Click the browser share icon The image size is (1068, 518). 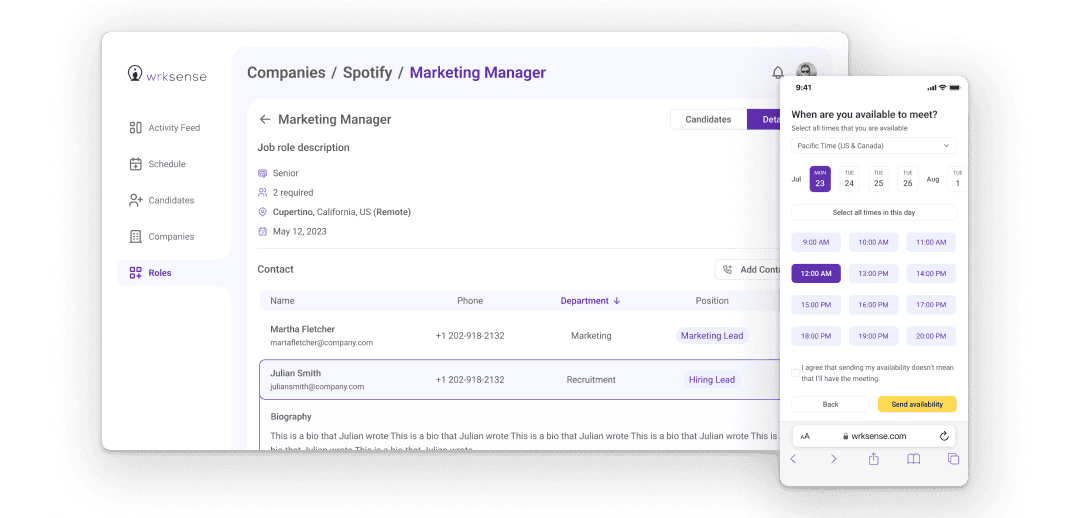point(874,459)
